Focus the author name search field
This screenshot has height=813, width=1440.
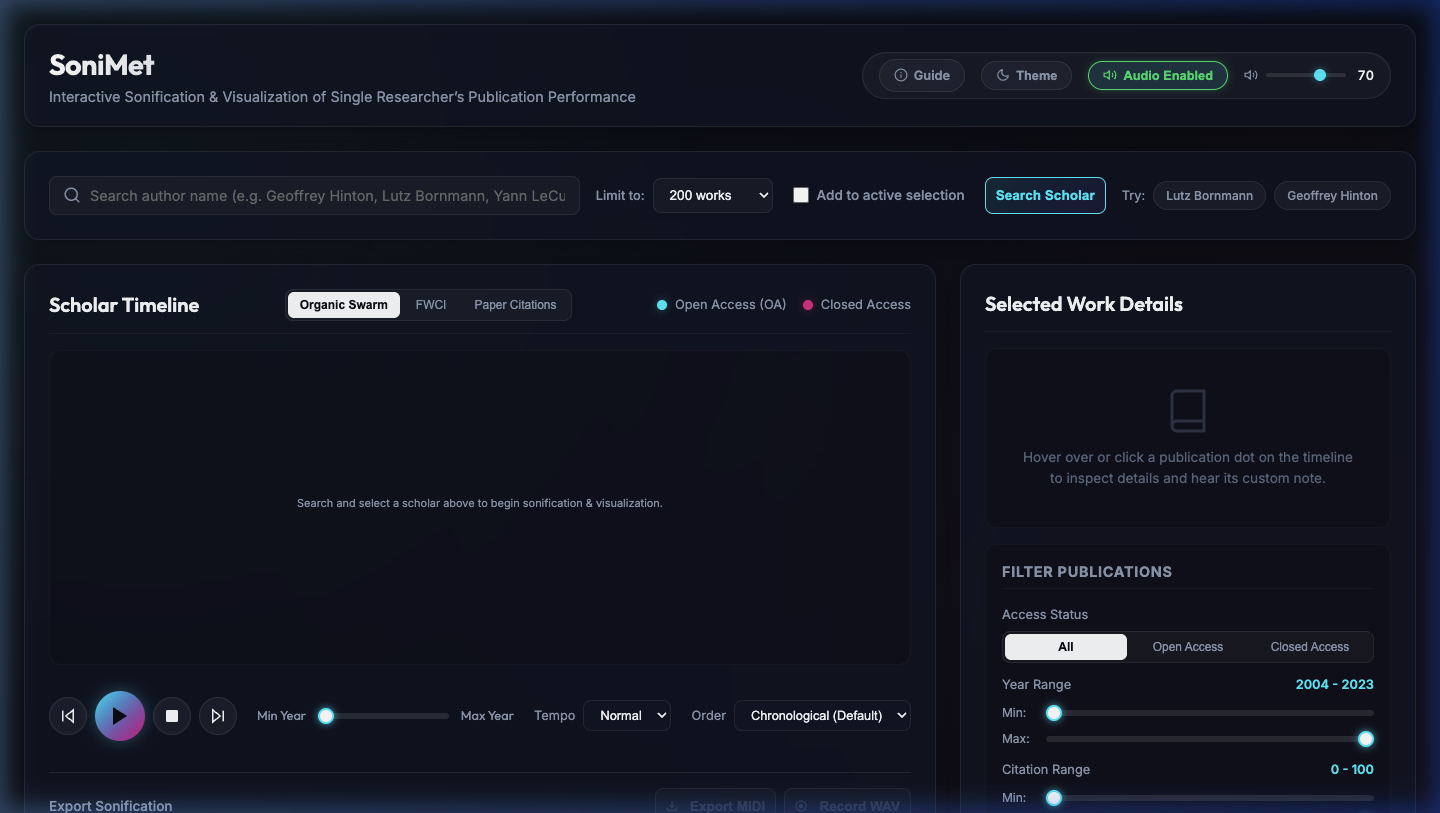314,195
